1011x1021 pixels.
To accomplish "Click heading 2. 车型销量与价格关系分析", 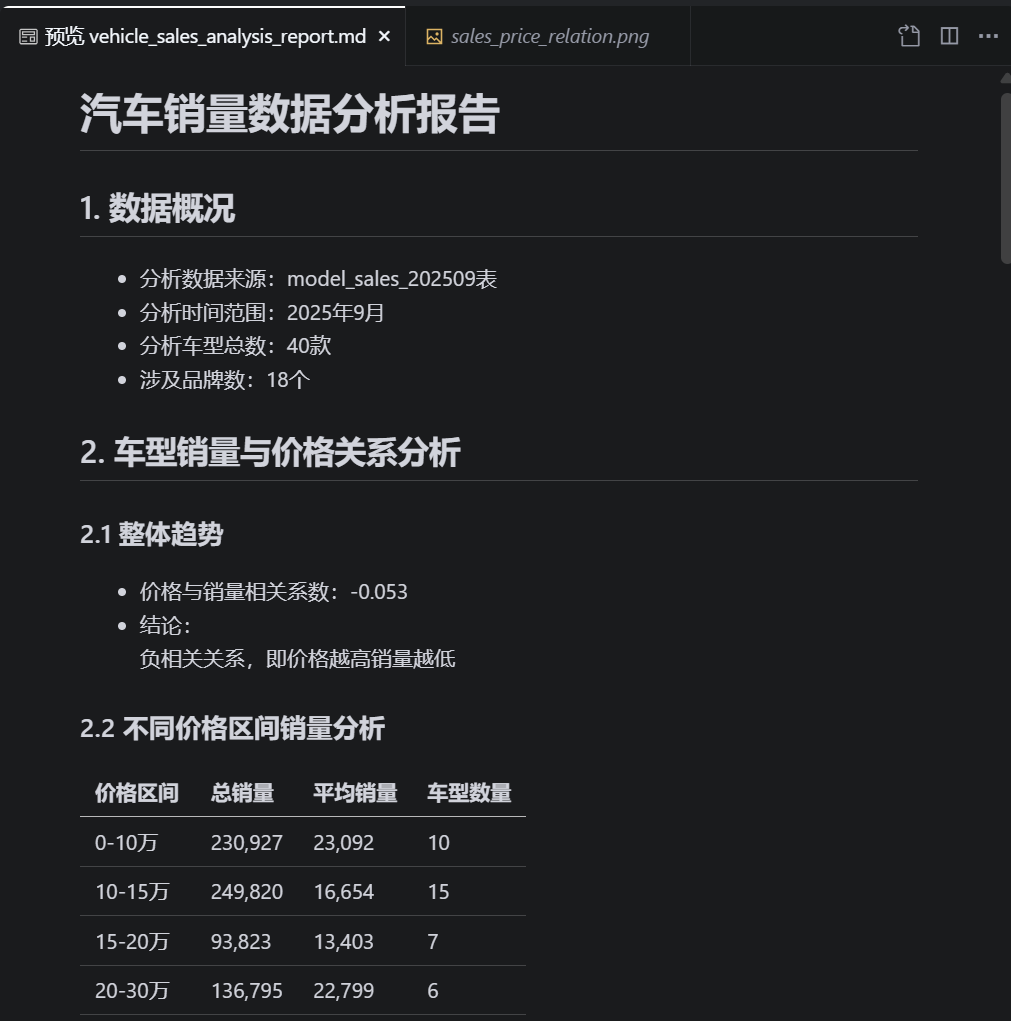I will (x=270, y=452).
